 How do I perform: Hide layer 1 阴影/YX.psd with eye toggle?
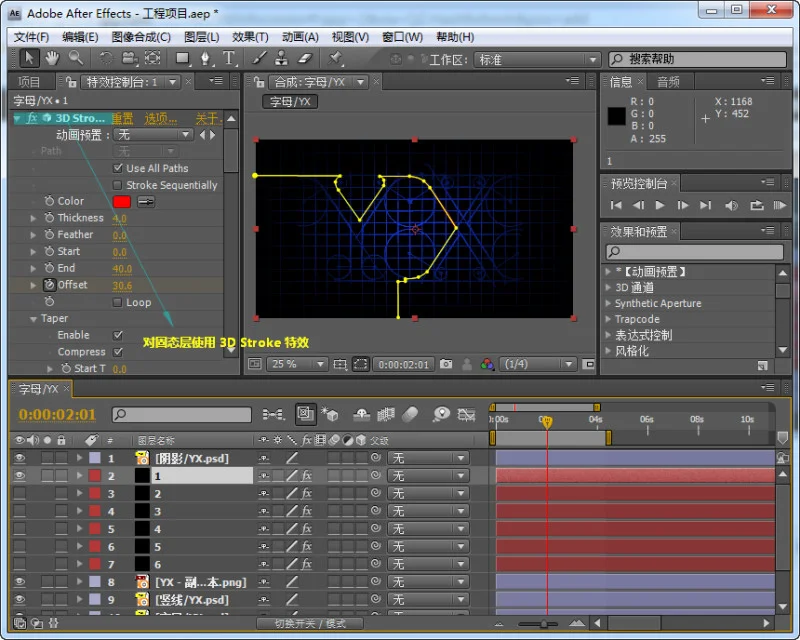click(x=19, y=458)
